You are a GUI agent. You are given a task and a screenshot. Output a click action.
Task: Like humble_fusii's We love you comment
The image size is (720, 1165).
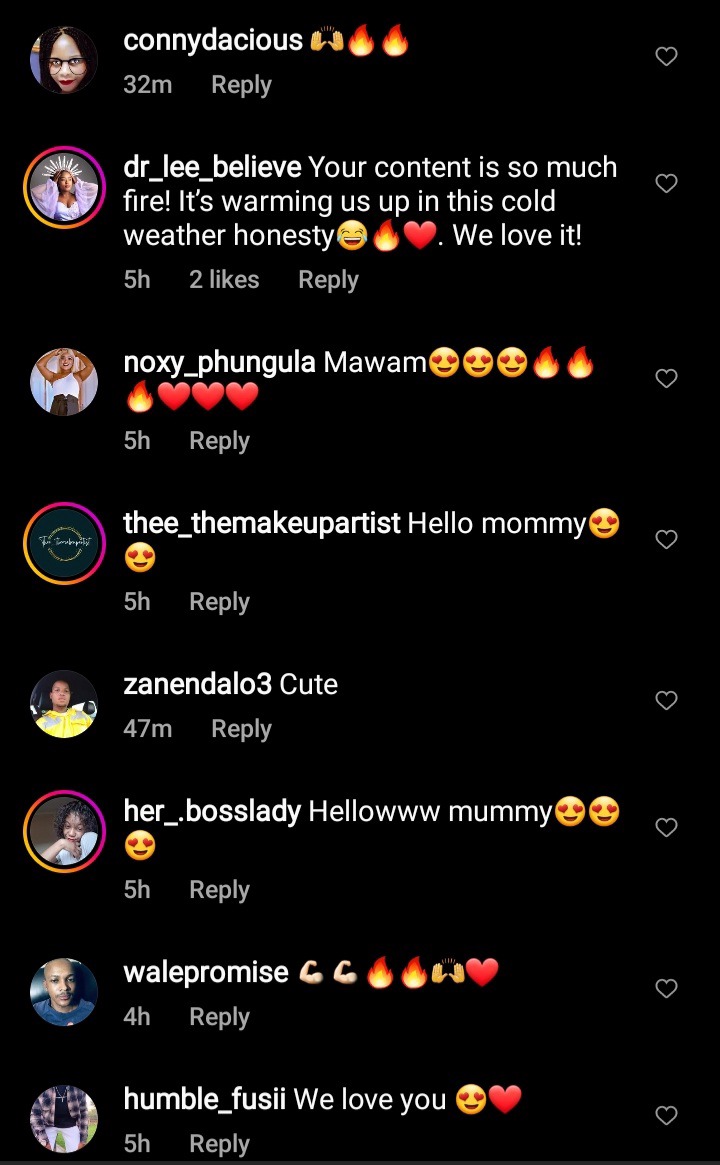pos(667,1115)
